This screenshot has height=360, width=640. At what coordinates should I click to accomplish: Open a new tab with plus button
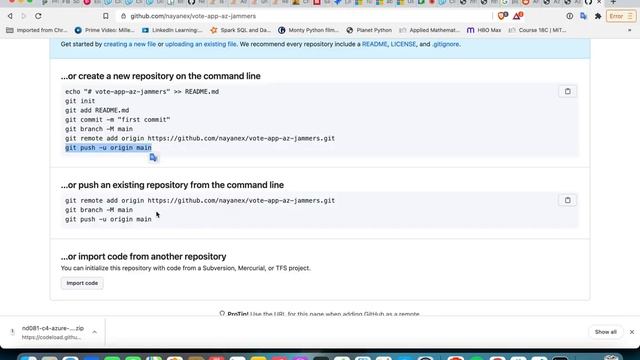613,2
